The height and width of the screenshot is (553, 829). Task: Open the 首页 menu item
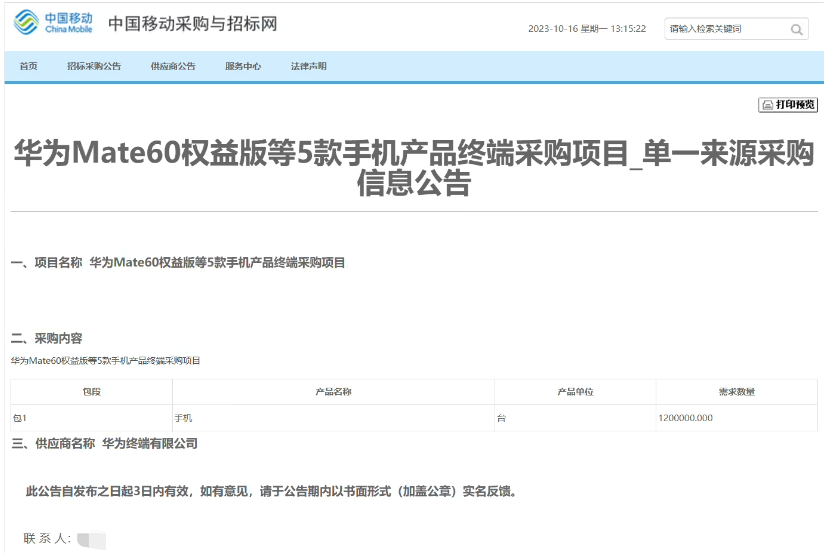tap(29, 66)
